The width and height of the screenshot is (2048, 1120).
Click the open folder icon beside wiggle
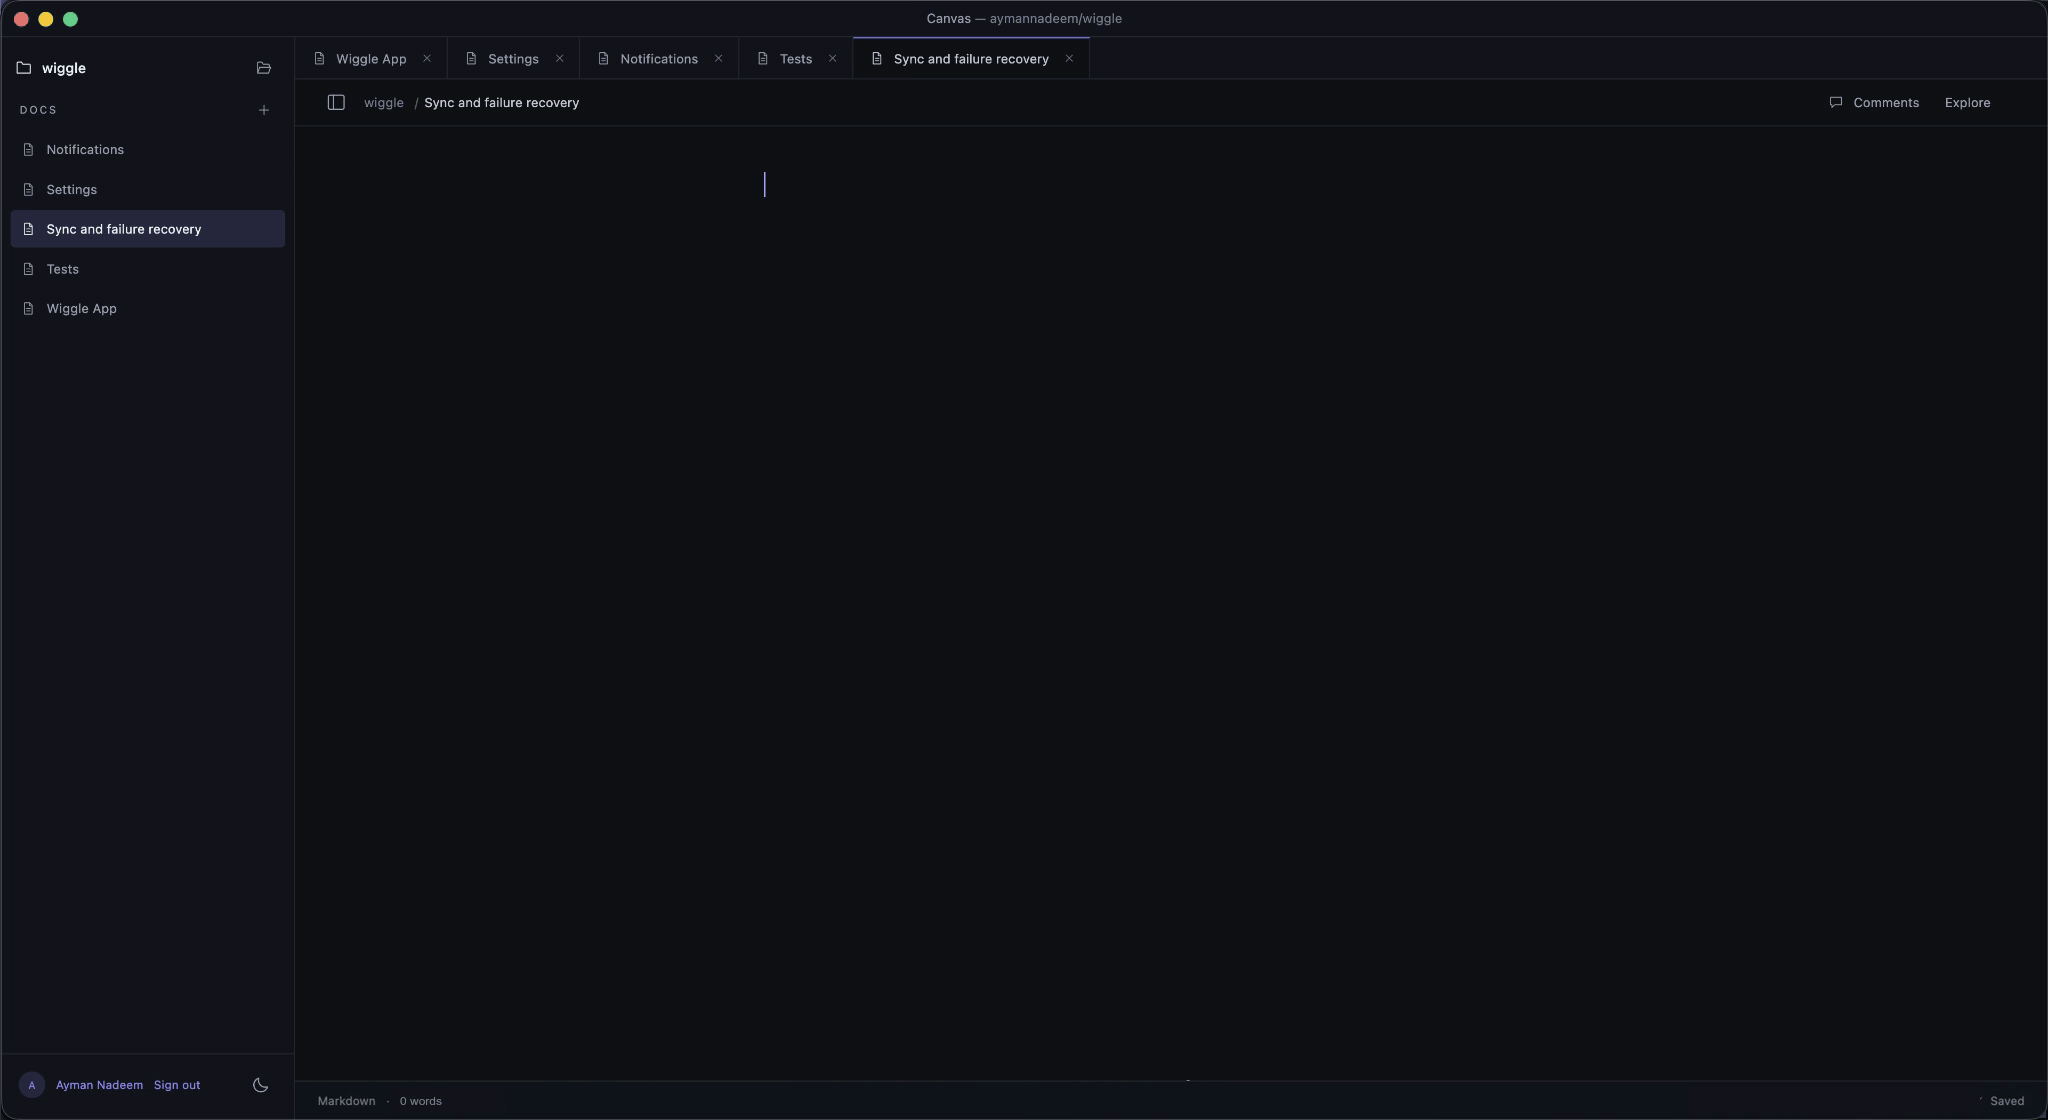pos(264,68)
